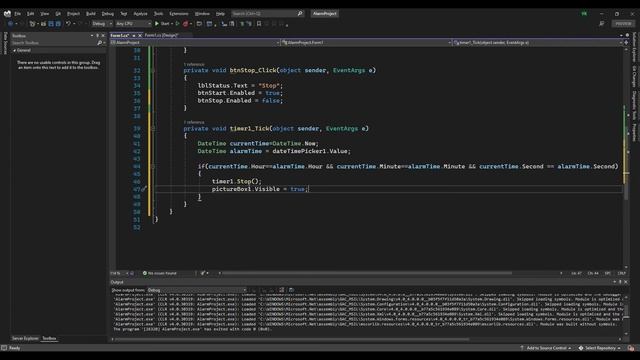Open the File menu
Image resolution: width=640 pixels, height=360 pixels.
[18, 13]
